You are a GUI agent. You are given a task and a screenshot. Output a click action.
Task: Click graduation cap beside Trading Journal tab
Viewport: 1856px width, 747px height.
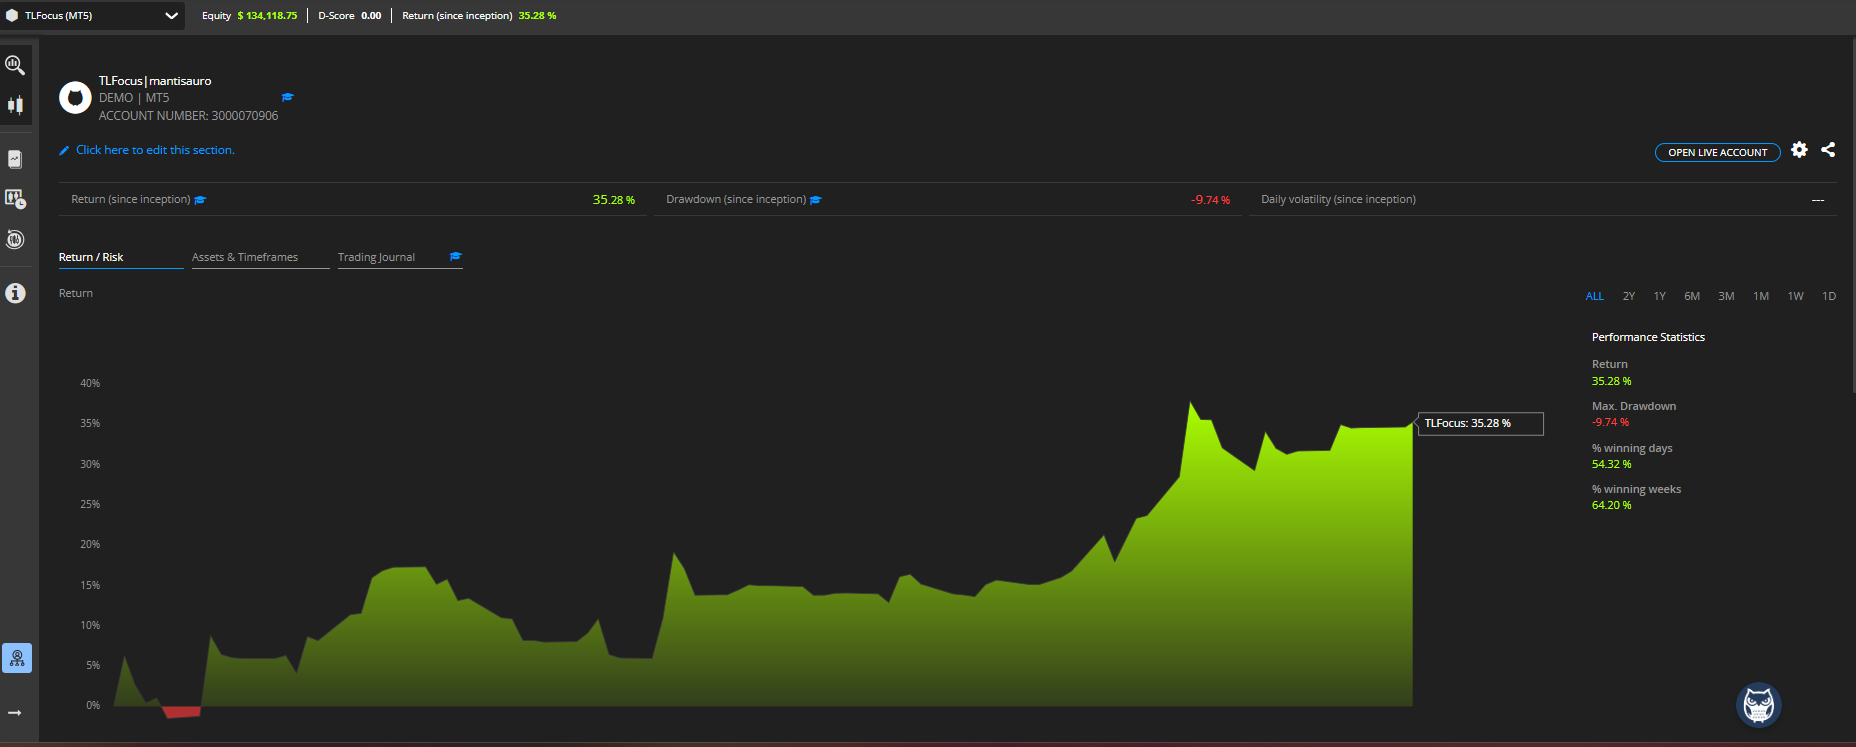pyautogui.click(x=456, y=257)
